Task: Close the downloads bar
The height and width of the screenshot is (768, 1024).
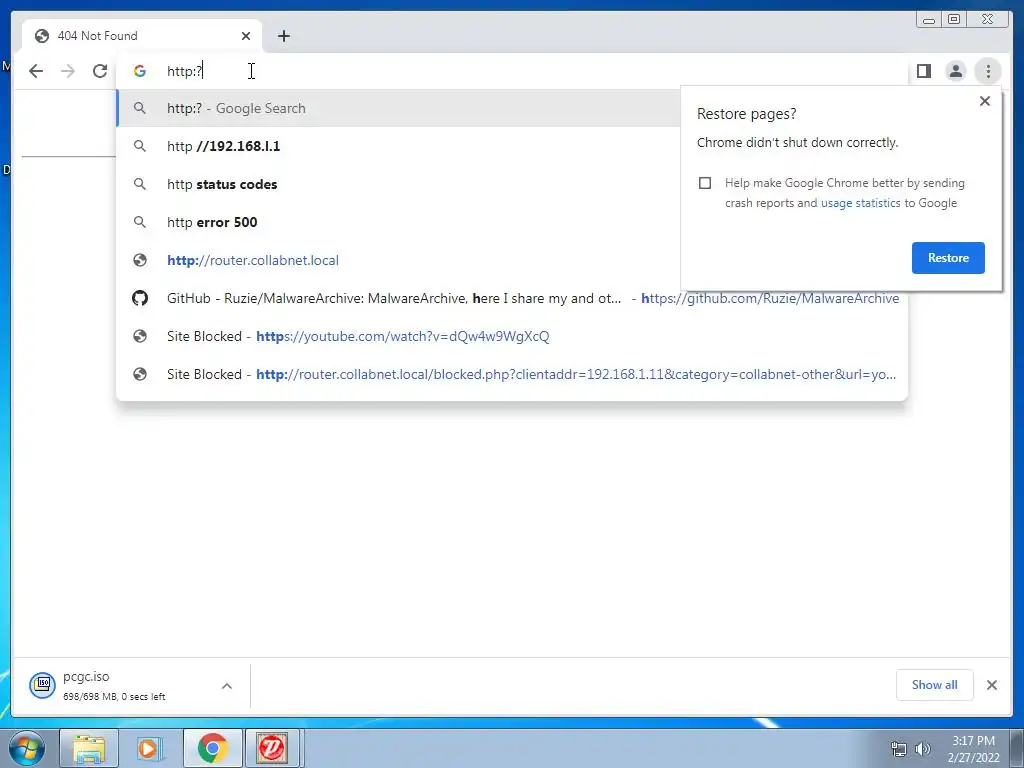Action: (992, 685)
